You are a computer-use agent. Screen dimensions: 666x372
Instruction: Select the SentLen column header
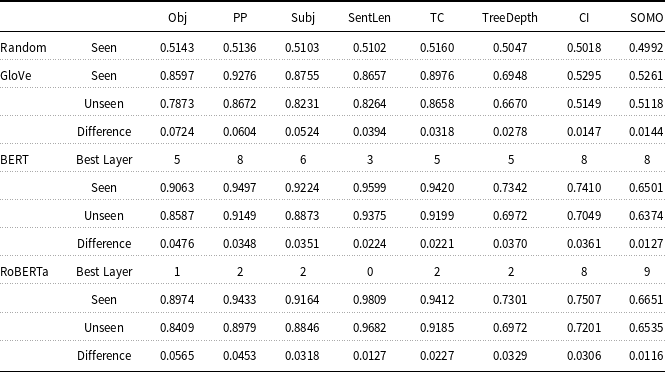coord(369,18)
